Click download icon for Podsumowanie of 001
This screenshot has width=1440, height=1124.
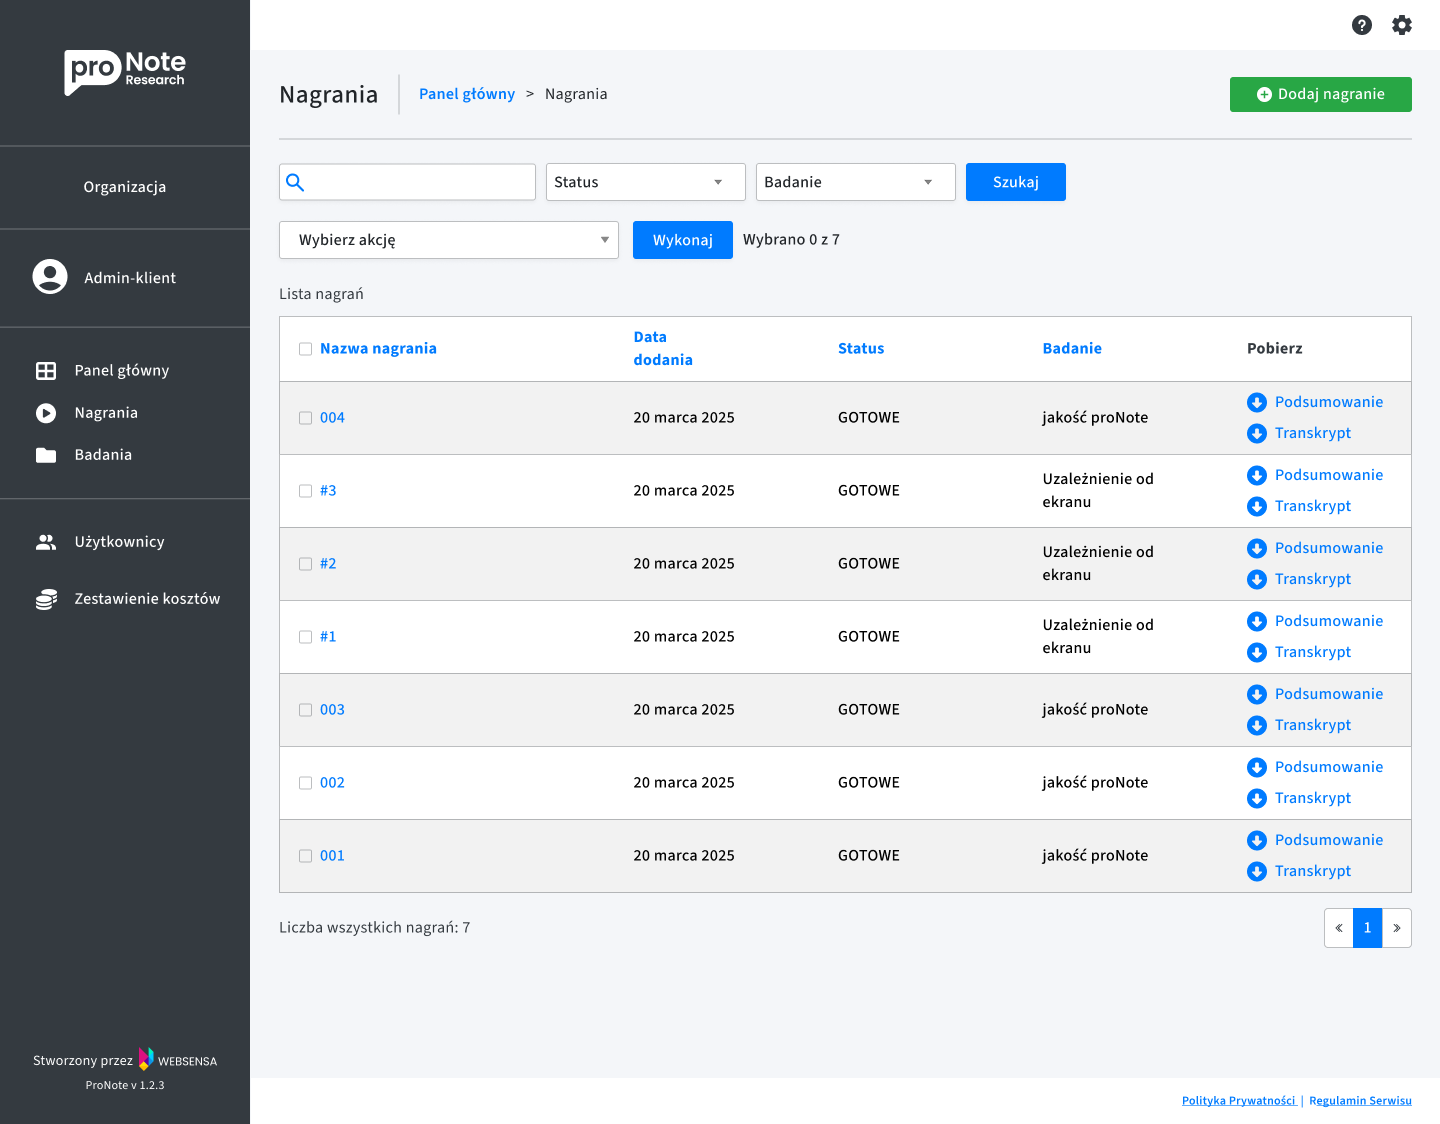tap(1257, 840)
